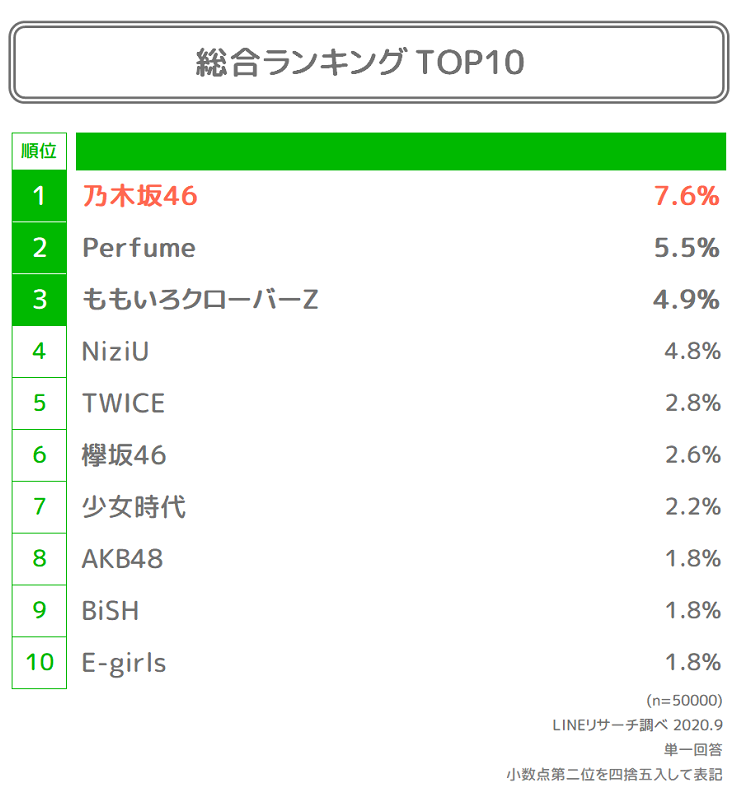Click the 5.5% percentage value
The width and height of the screenshot is (742, 800).
[x=686, y=248]
